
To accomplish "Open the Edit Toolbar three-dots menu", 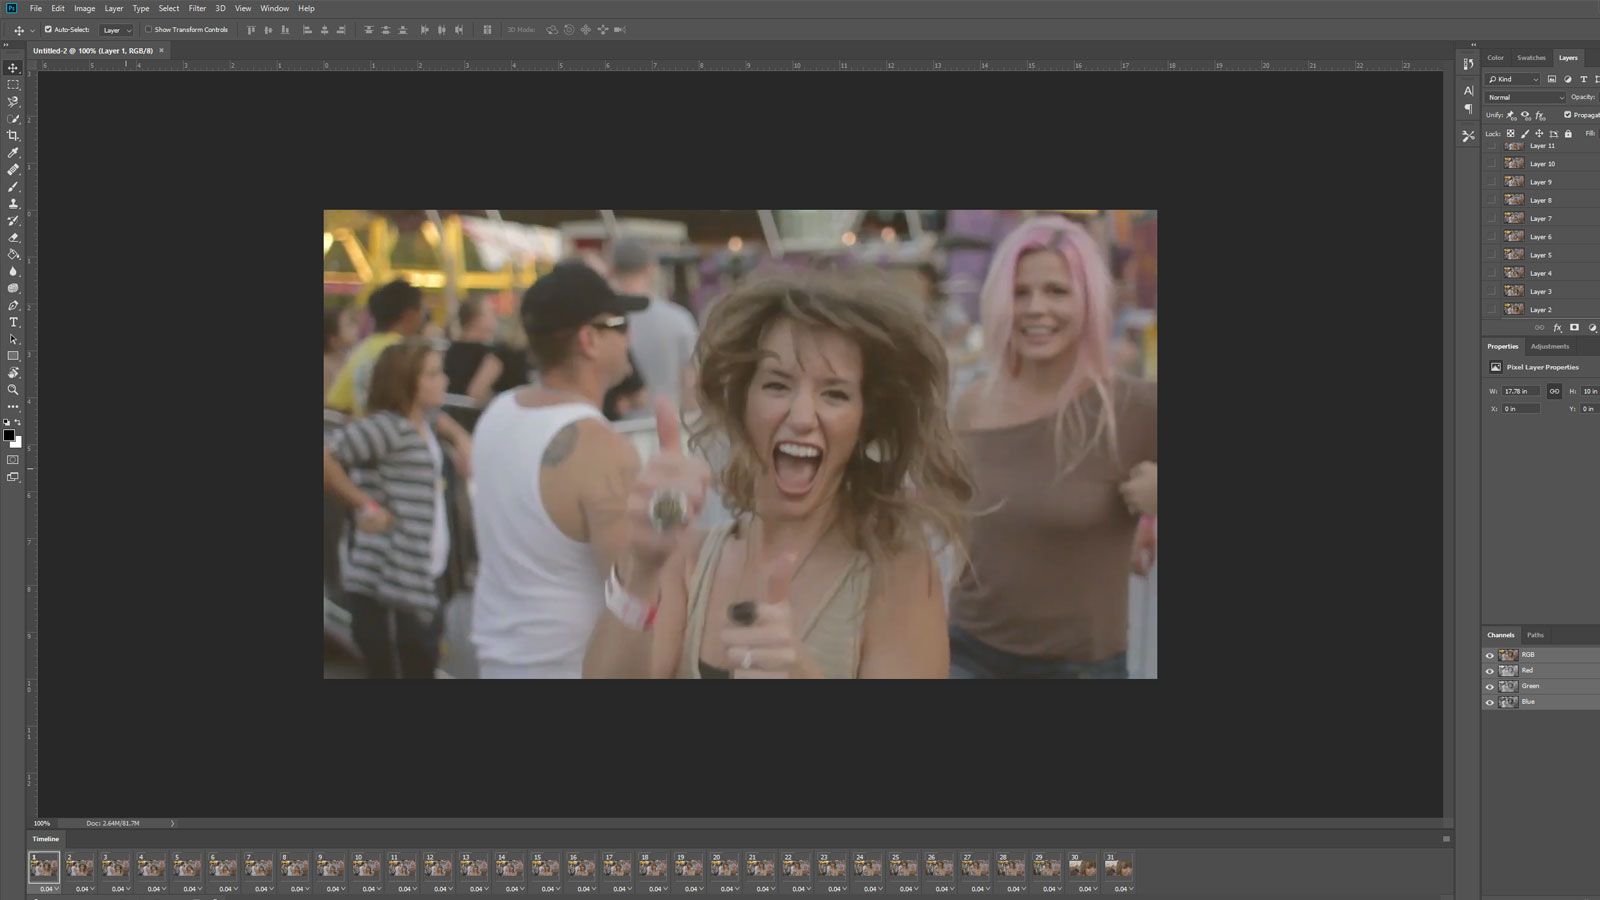I will click(x=13, y=407).
